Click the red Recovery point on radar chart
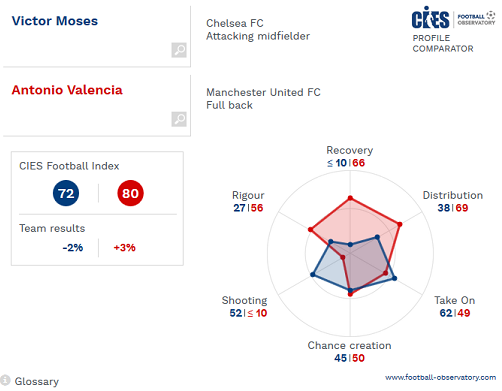 point(350,198)
